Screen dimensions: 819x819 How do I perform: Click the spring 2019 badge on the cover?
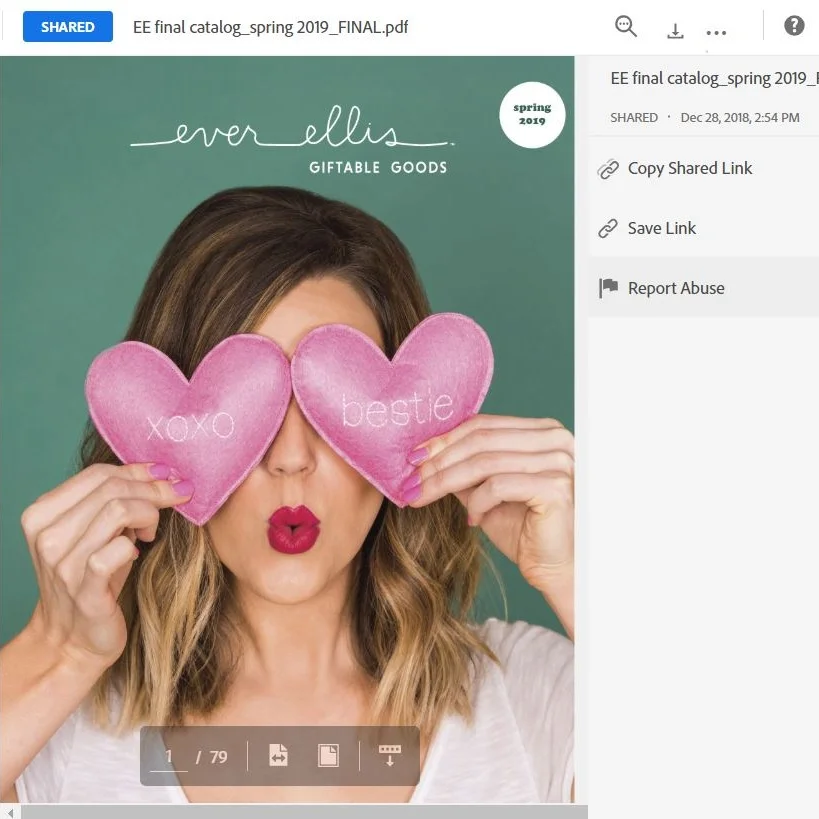[x=531, y=114]
